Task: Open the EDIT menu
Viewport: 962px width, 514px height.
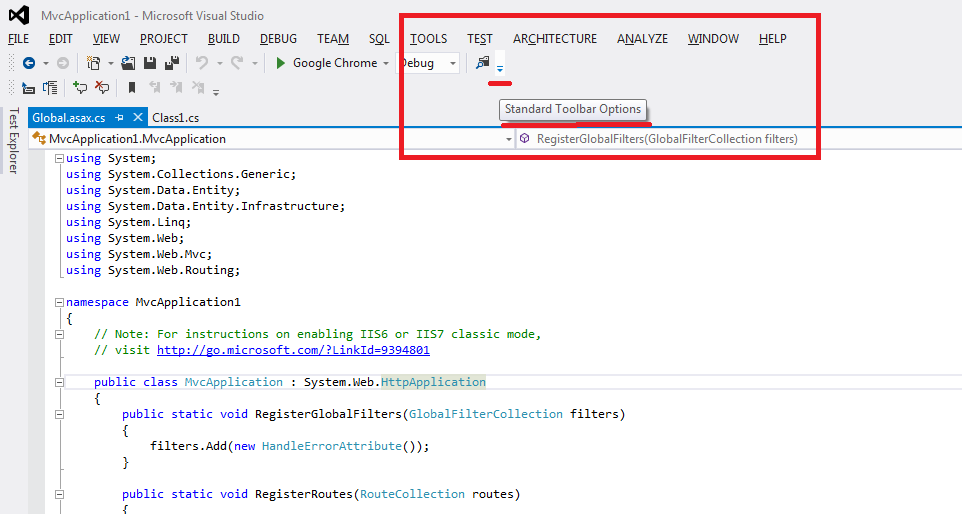Action: point(61,39)
